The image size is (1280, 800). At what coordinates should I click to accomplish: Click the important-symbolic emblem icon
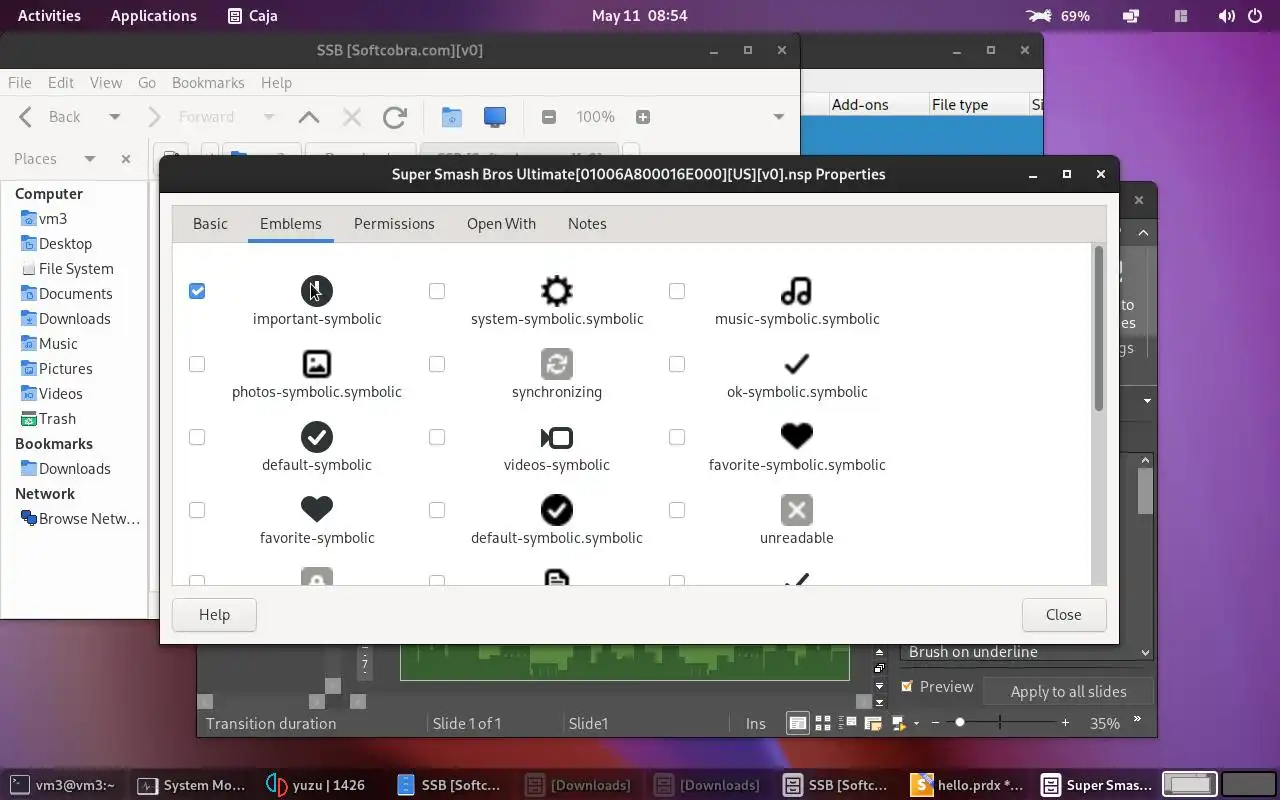317,291
